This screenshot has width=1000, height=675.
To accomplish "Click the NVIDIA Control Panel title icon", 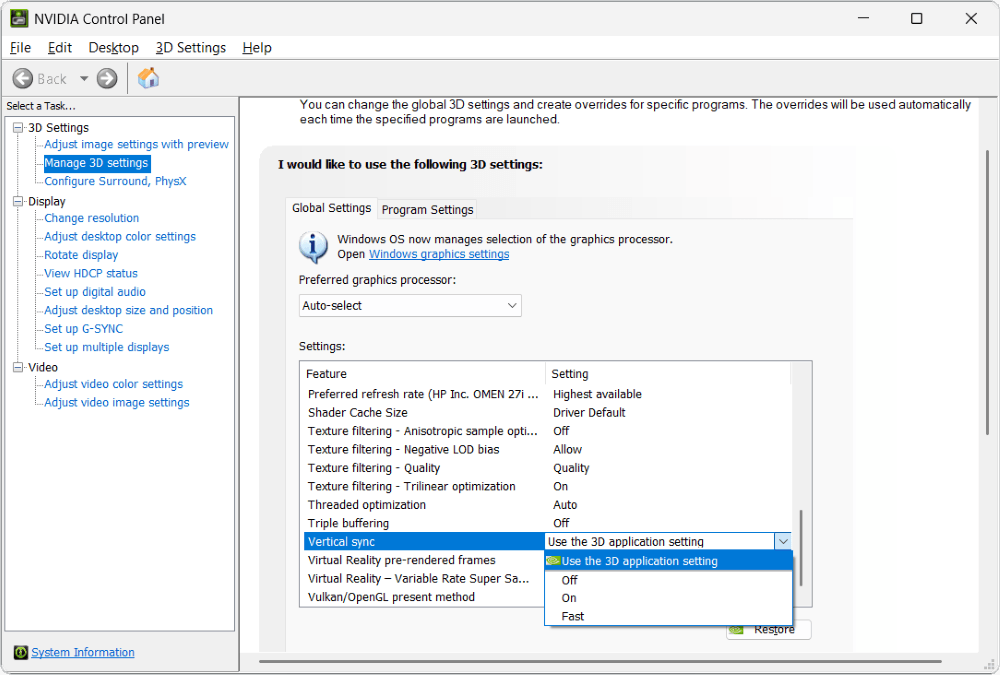I will coord(19,19).
